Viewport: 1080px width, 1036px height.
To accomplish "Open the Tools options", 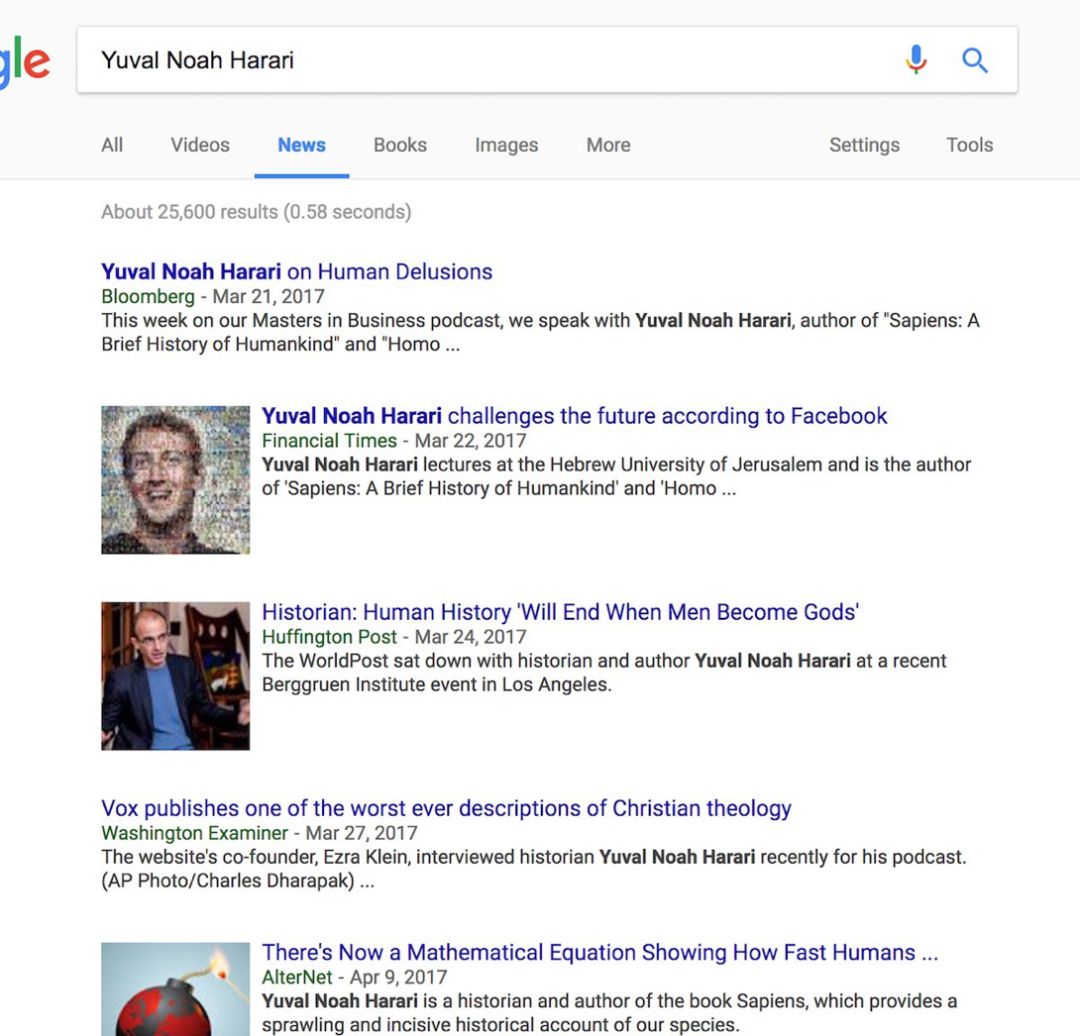I will coord(969,145).
